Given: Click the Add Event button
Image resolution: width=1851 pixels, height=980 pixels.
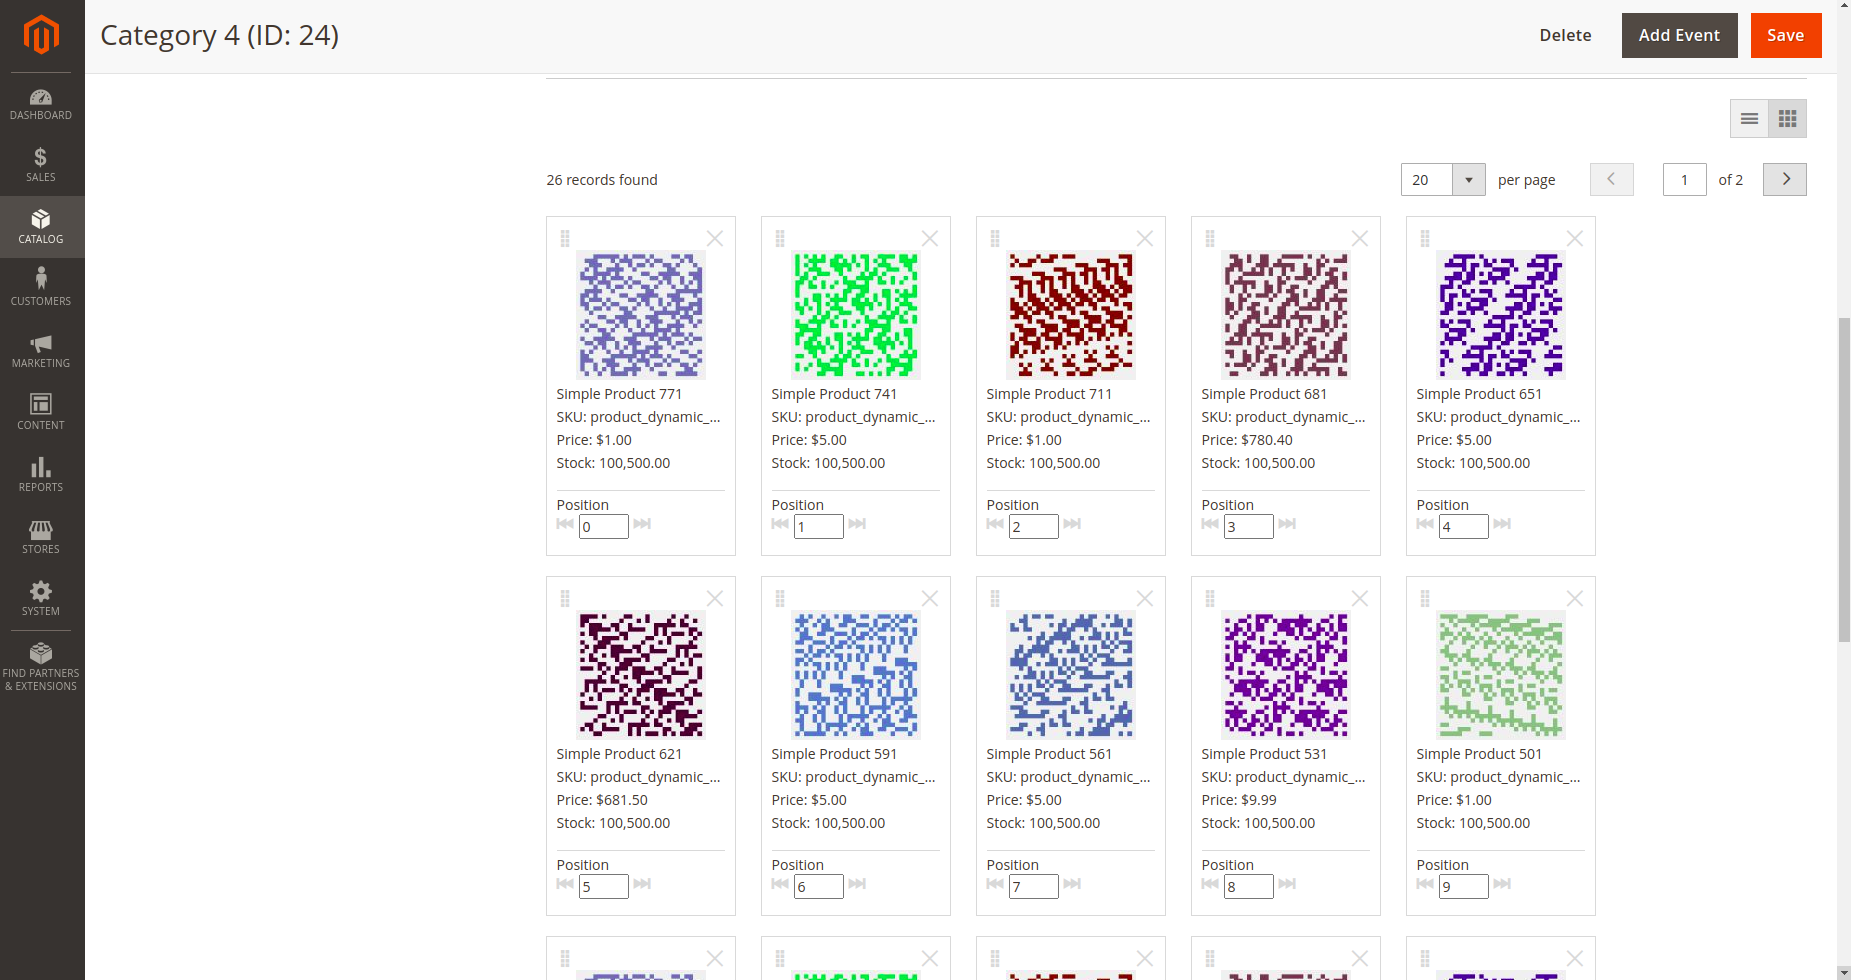Looking at the screenshot, I should click(x=1679, y=35).
